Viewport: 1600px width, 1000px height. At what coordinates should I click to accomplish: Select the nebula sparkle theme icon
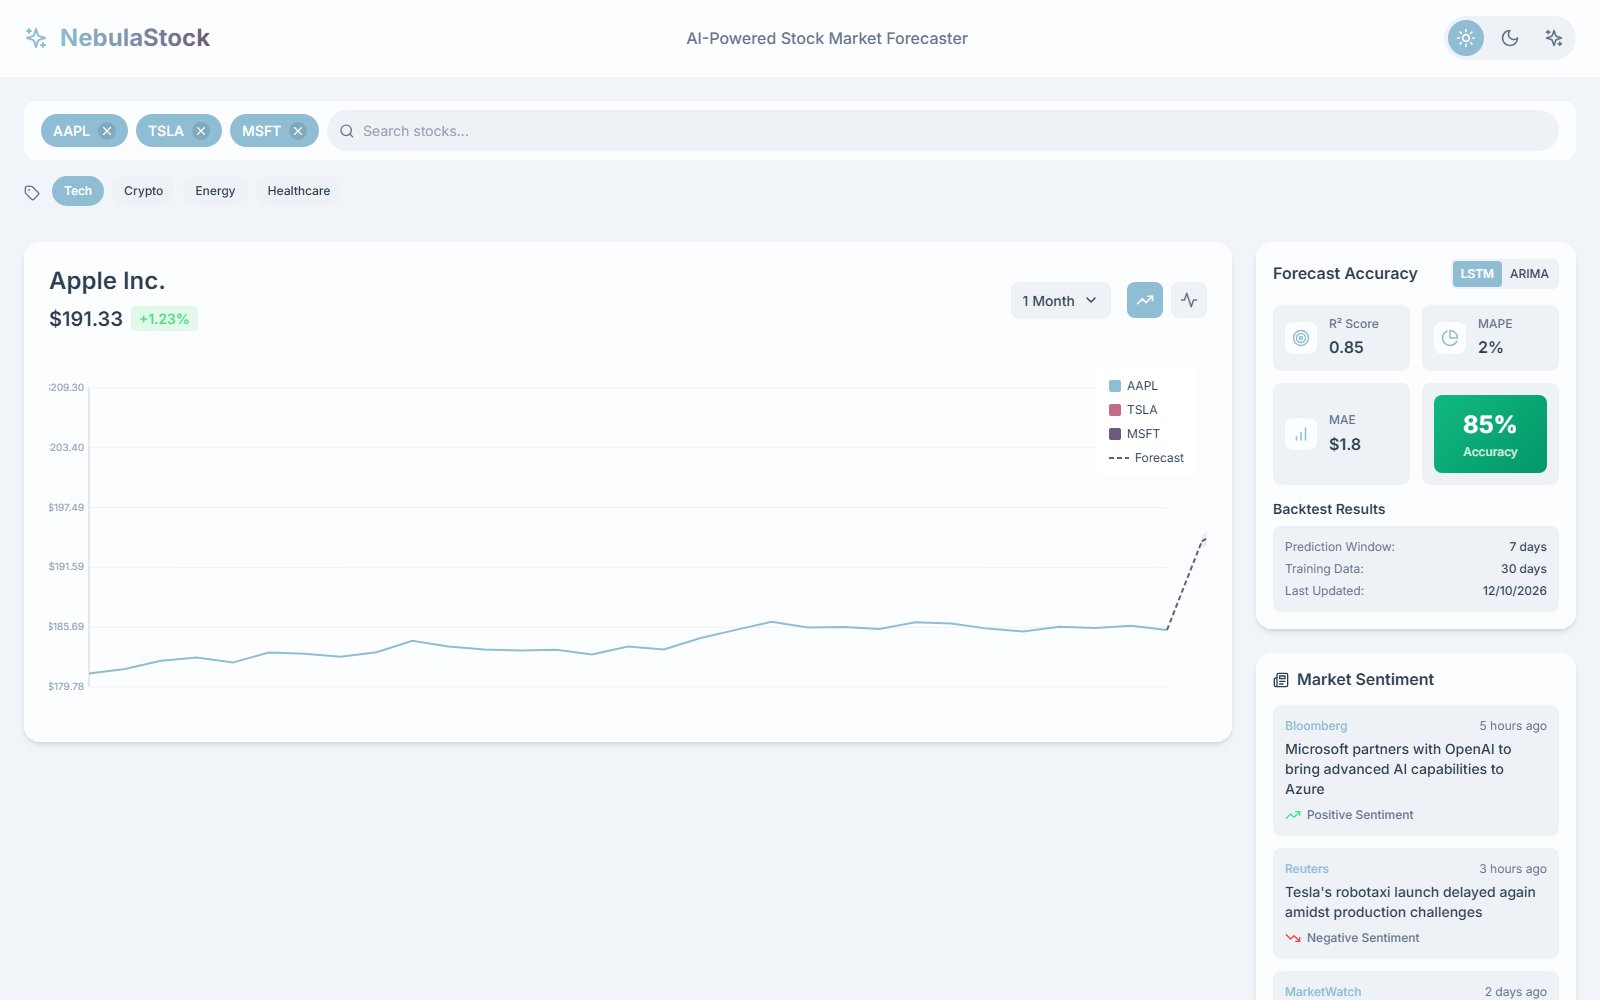1553,38
